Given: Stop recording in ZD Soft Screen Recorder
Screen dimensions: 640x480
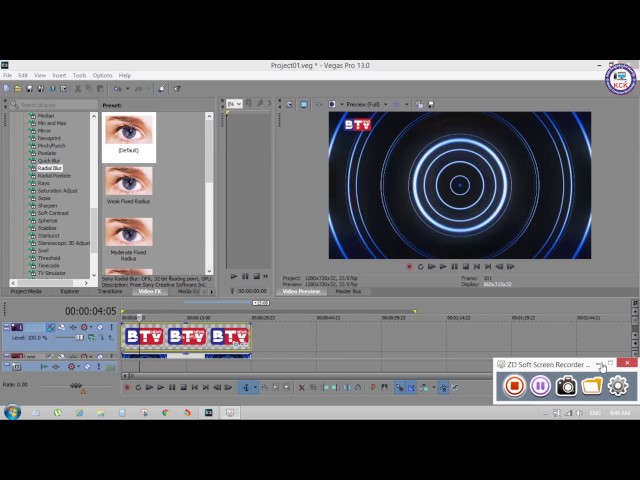Looking at the screenshot, I should click(514, 386).
